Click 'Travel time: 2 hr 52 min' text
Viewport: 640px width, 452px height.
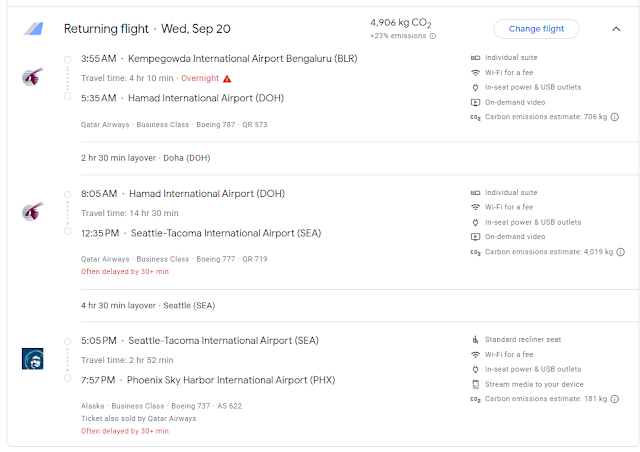[x=127, y=360]
